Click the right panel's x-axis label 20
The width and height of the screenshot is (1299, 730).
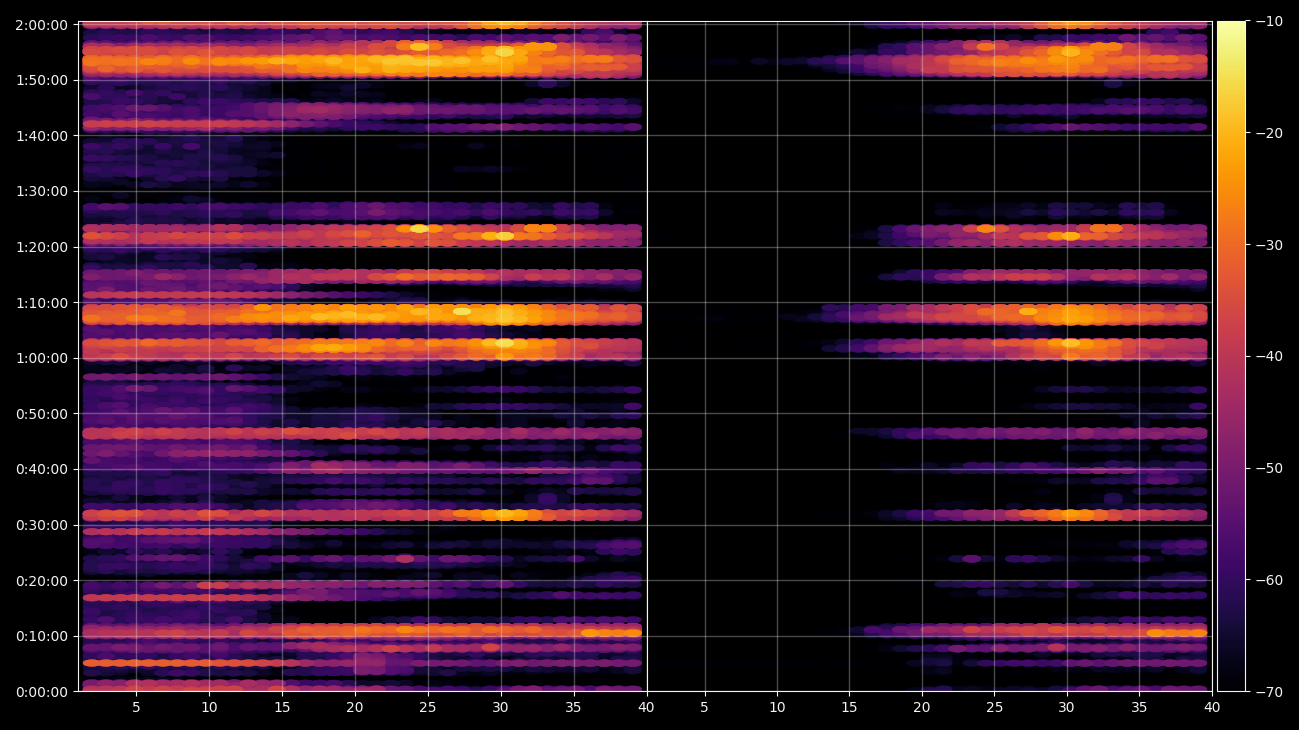pyautogui.click(x=922, y=708)
